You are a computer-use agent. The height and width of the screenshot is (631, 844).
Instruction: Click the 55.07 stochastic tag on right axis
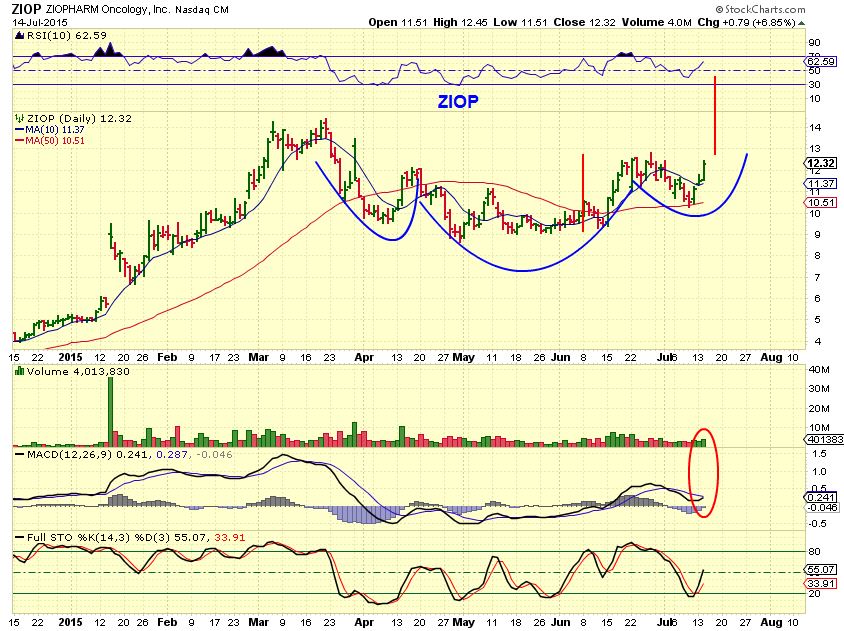(x=821, y=570)
